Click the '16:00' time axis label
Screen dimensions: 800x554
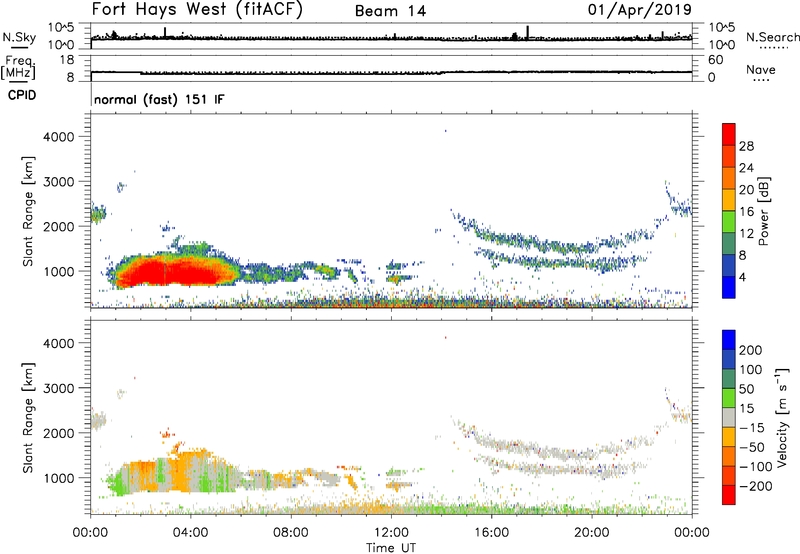(492, 533)
